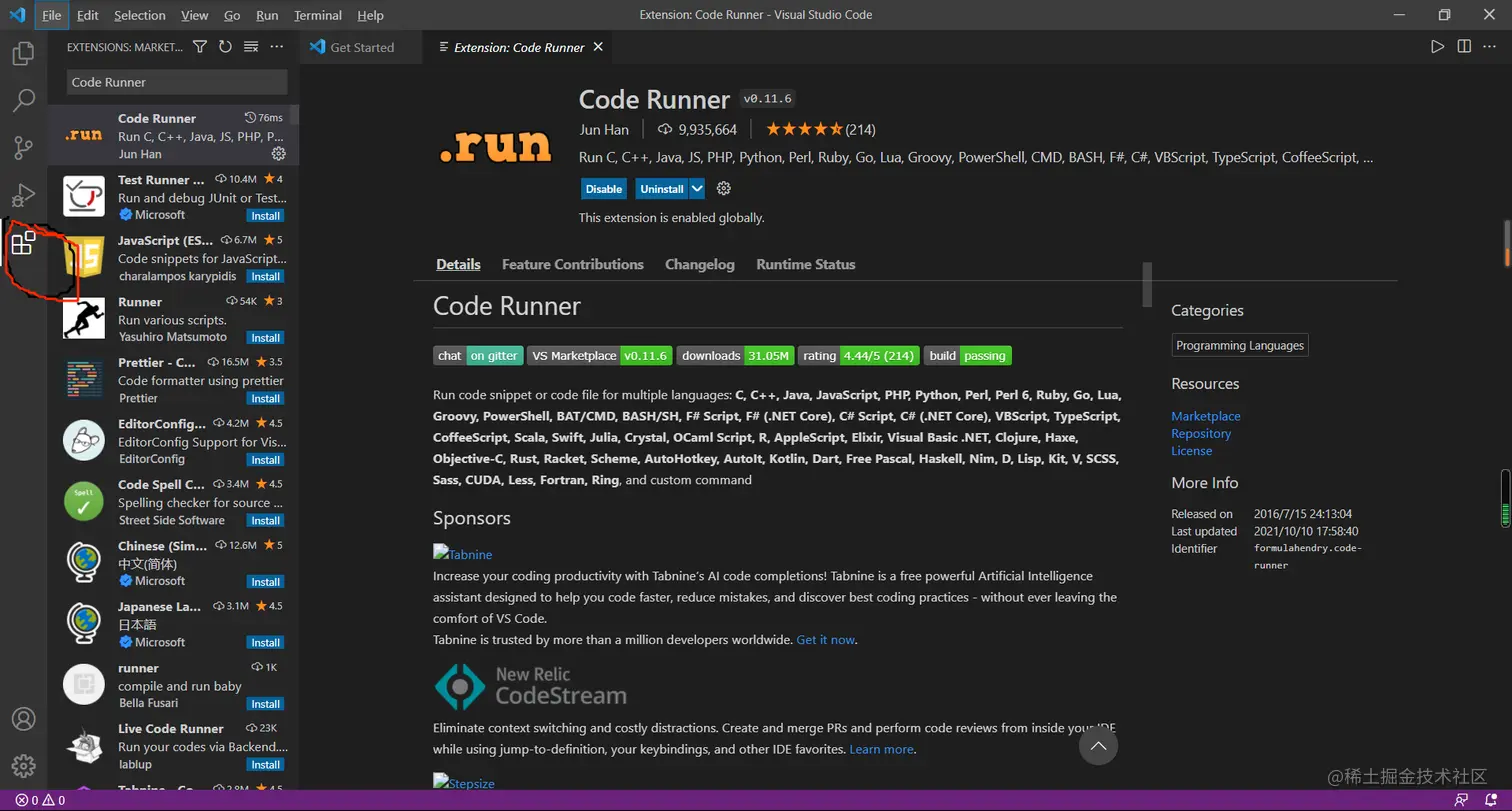Uninstall the Code Runner extension

(x=662, y=189)
